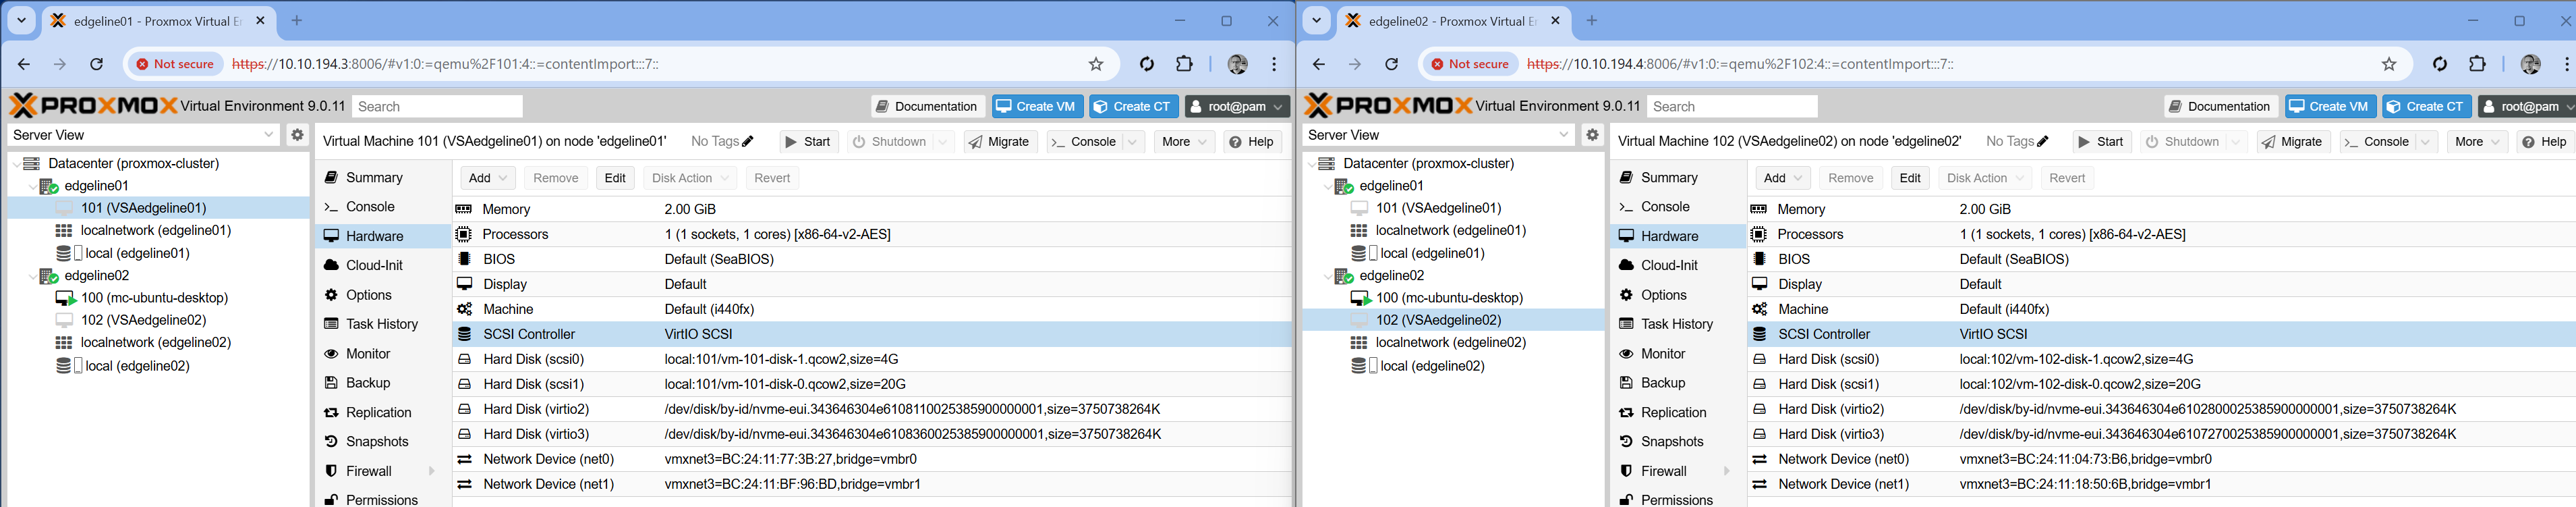This screenshot has height=507, width=2576.
Task: Select local (edgeline01) storage in edgeline01 window
Action: (137, 253)
